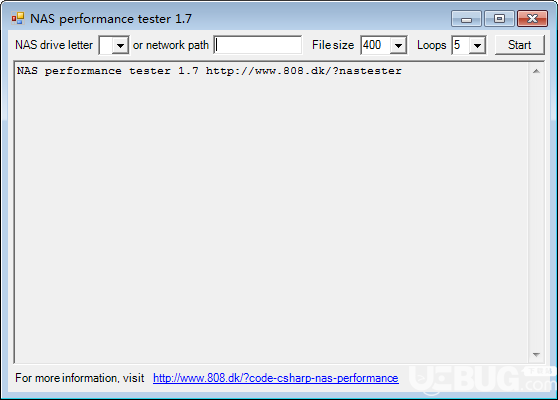The image size is (558, 400).
Task: Maximize the NAS performance tester window
Action: pos(499,19)
